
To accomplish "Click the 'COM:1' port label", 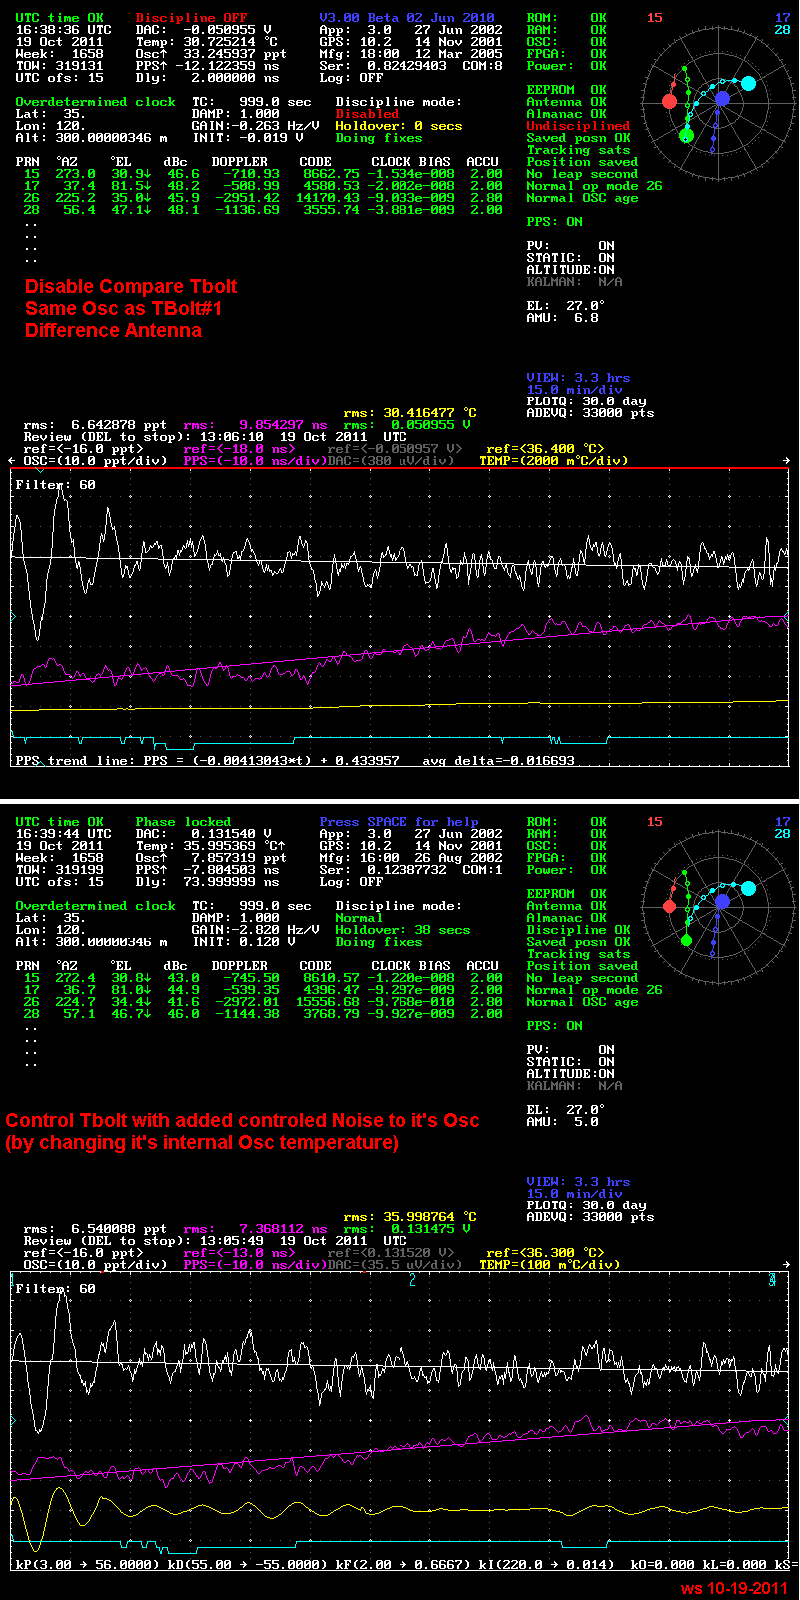I will (x=483, y=870).
